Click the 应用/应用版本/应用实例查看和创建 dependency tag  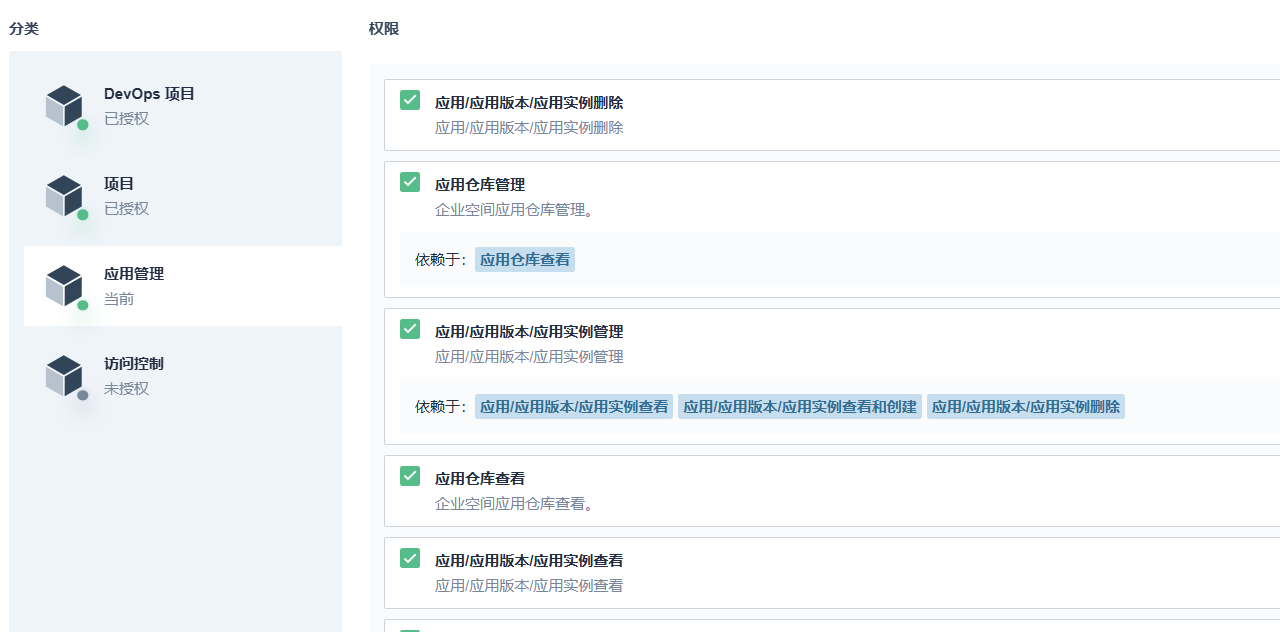(800, 407)
